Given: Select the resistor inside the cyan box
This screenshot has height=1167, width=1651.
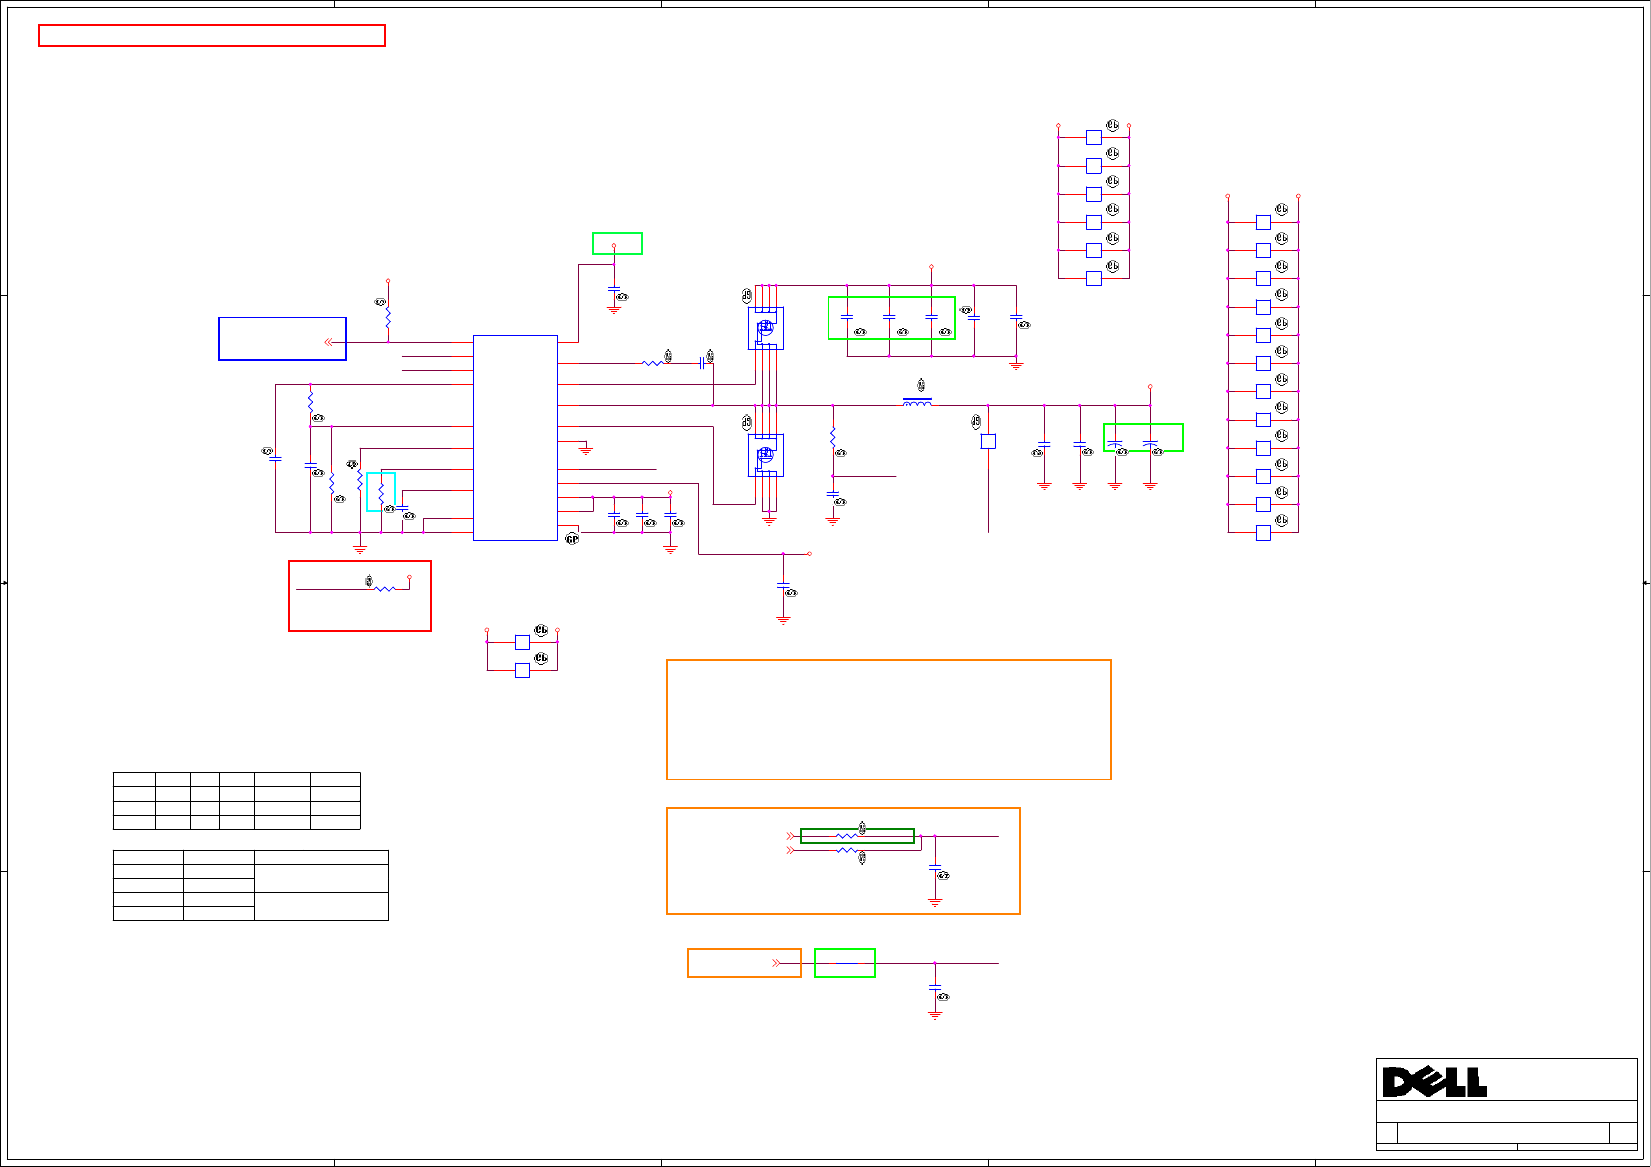Looking at the screenshot, I should click(381, 493).
